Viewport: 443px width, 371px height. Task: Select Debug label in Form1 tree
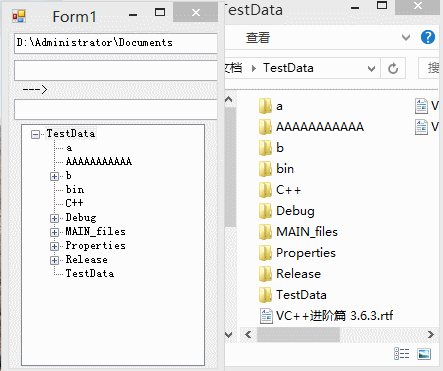(81, 218)
